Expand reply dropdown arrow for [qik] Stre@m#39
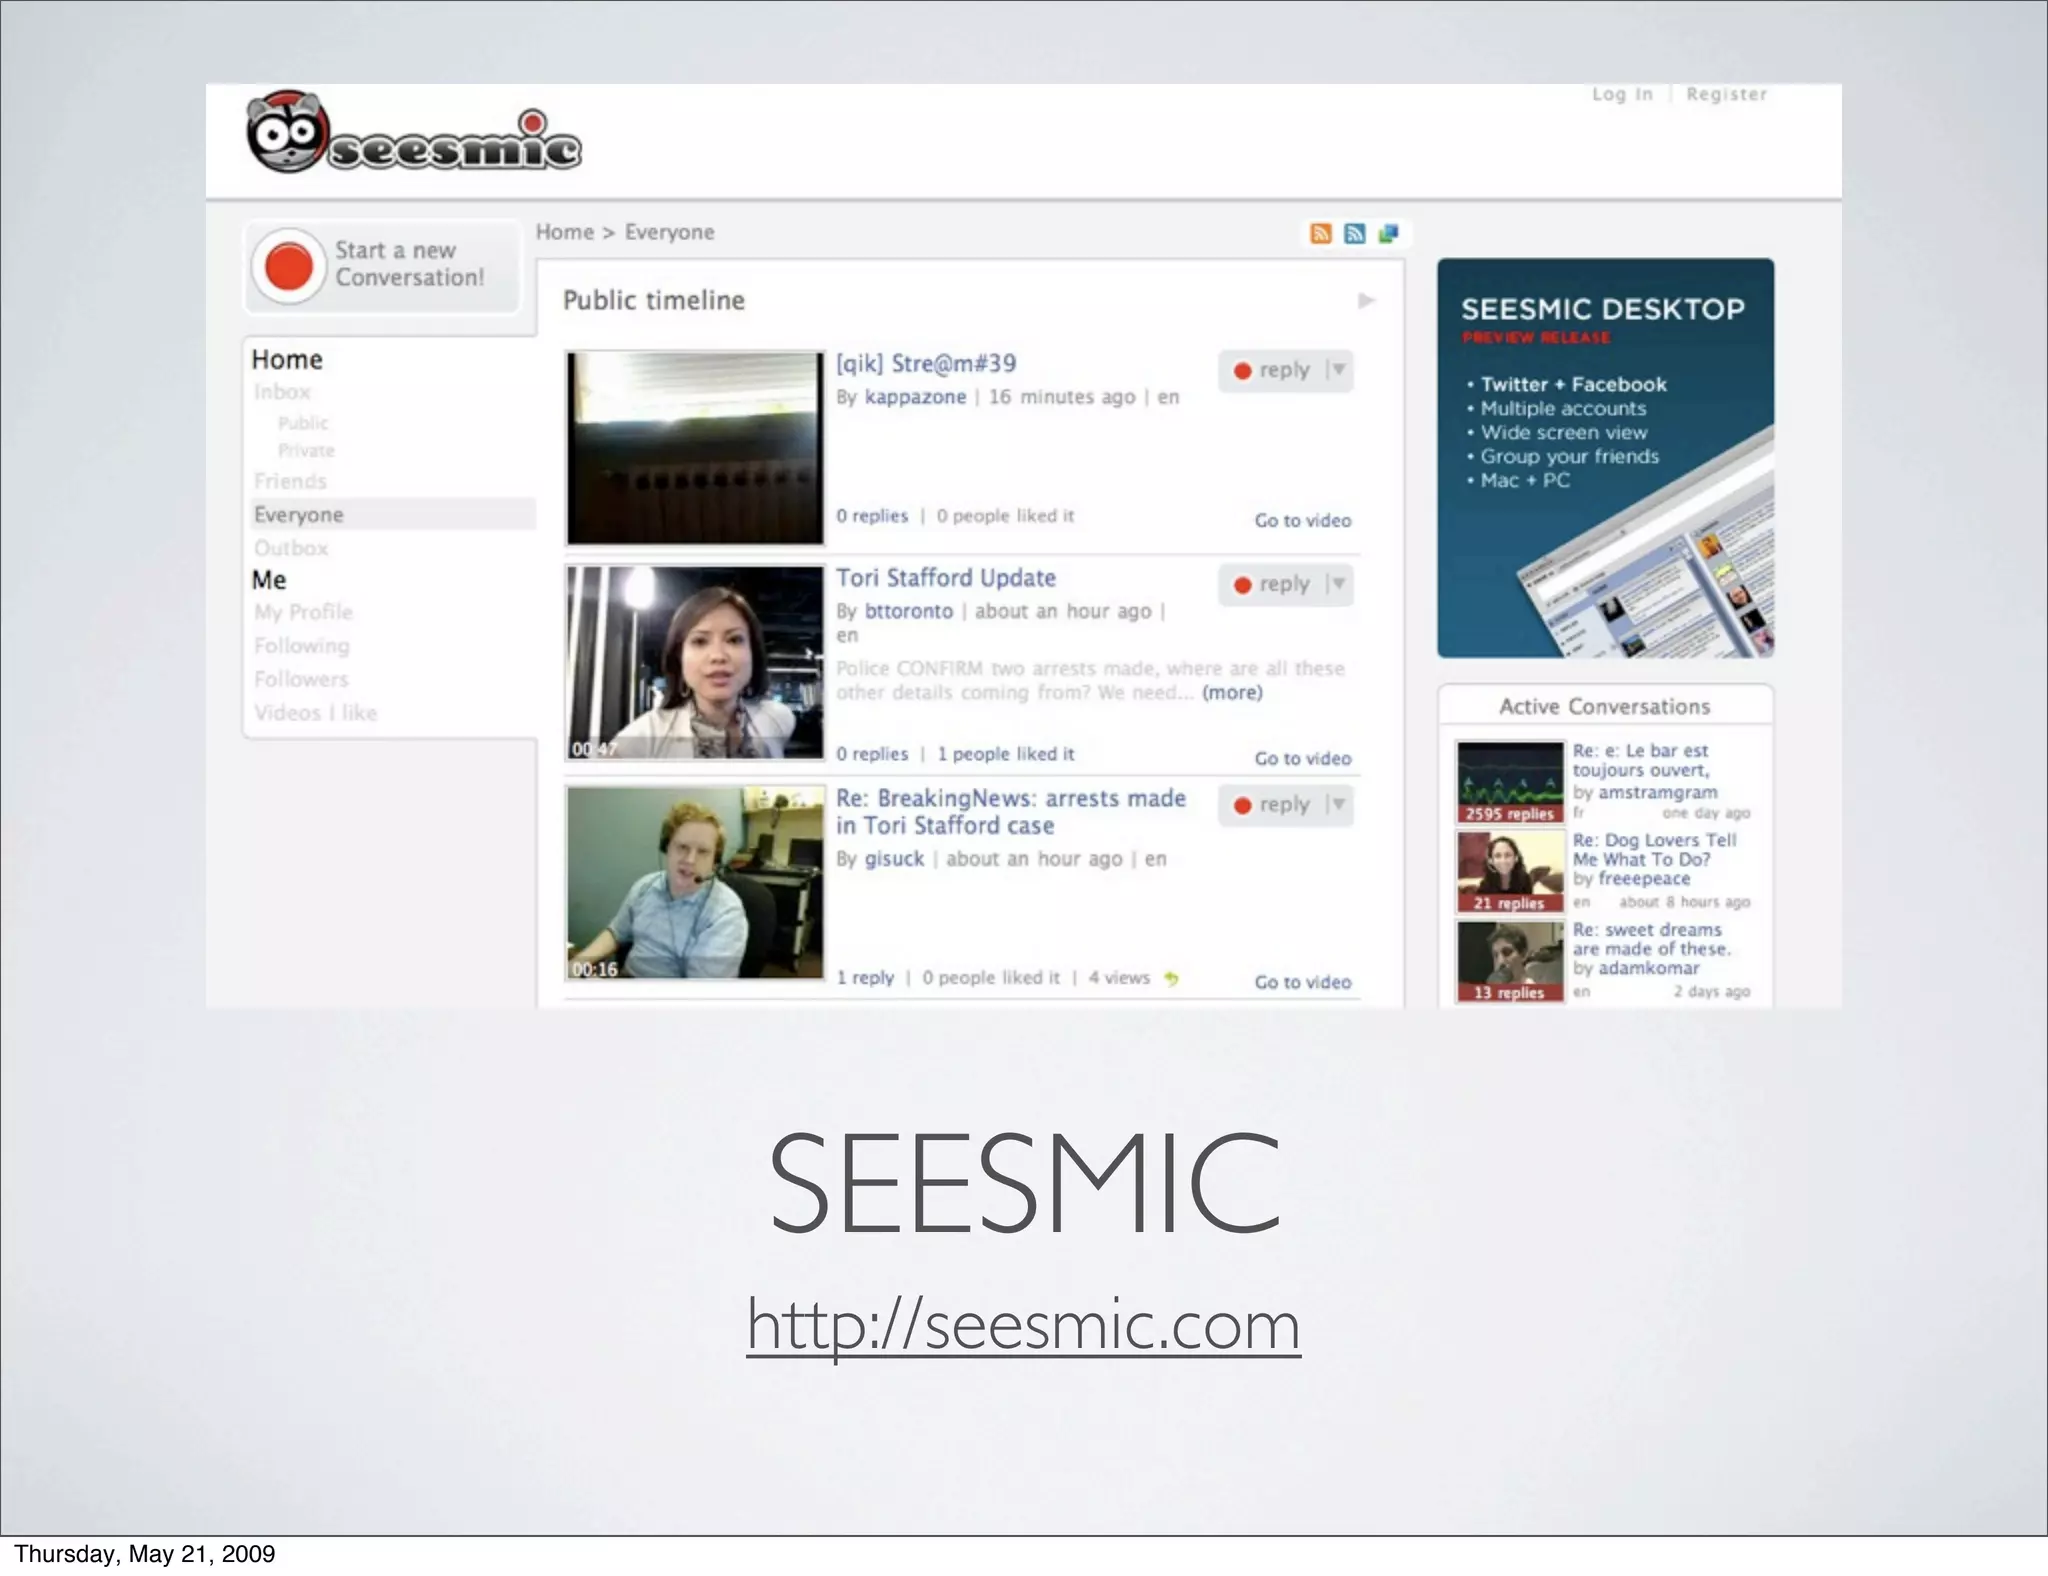Viewport: 2048px width, 1576px height. [x=1338, y=370]
